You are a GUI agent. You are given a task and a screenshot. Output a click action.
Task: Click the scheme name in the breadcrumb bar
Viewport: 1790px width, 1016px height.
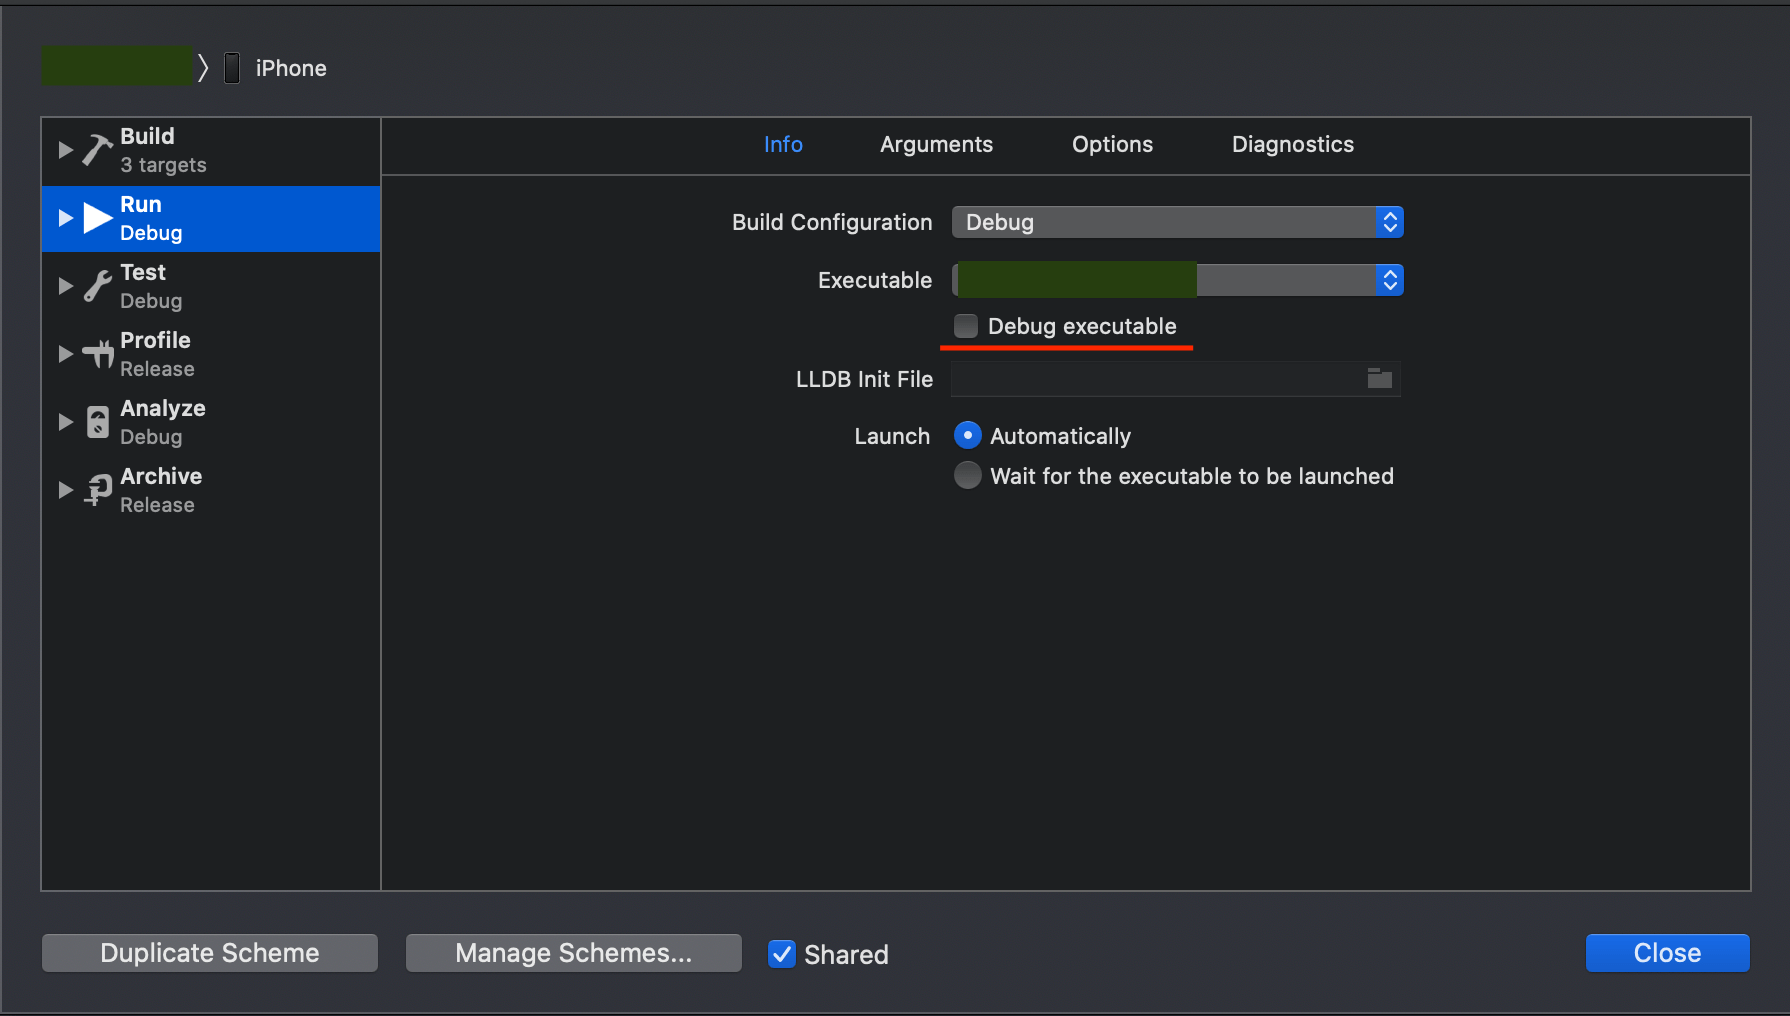point(116,65)
